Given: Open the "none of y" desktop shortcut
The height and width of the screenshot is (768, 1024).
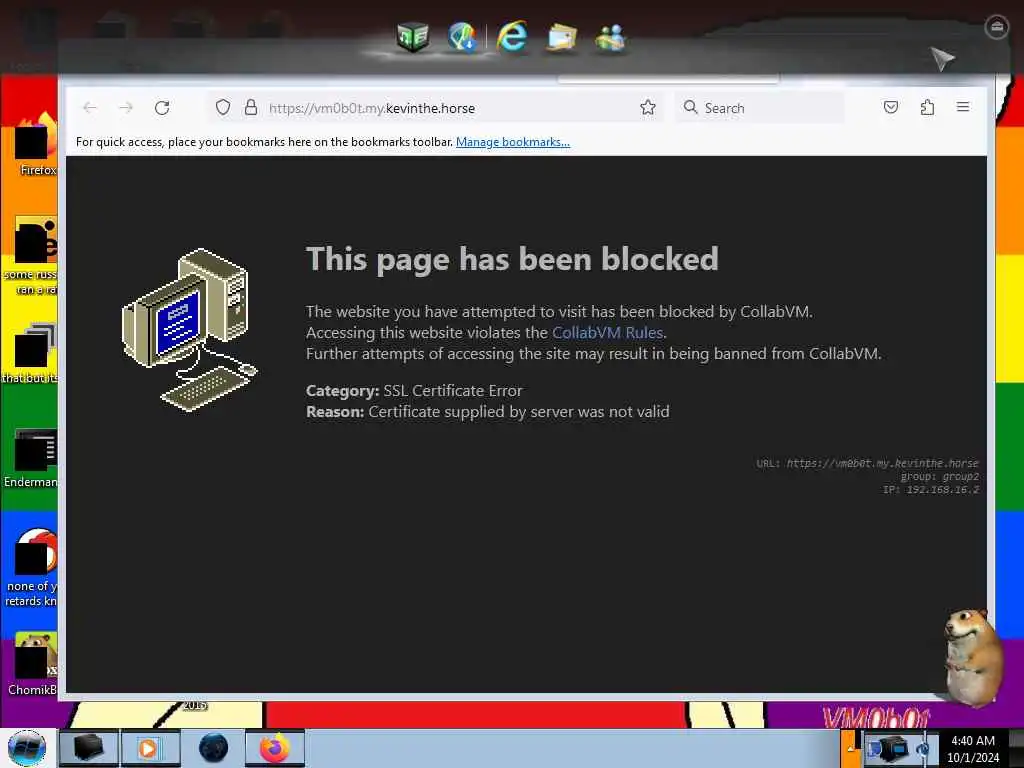Looking at the screenshot, I should click(31, 567).
